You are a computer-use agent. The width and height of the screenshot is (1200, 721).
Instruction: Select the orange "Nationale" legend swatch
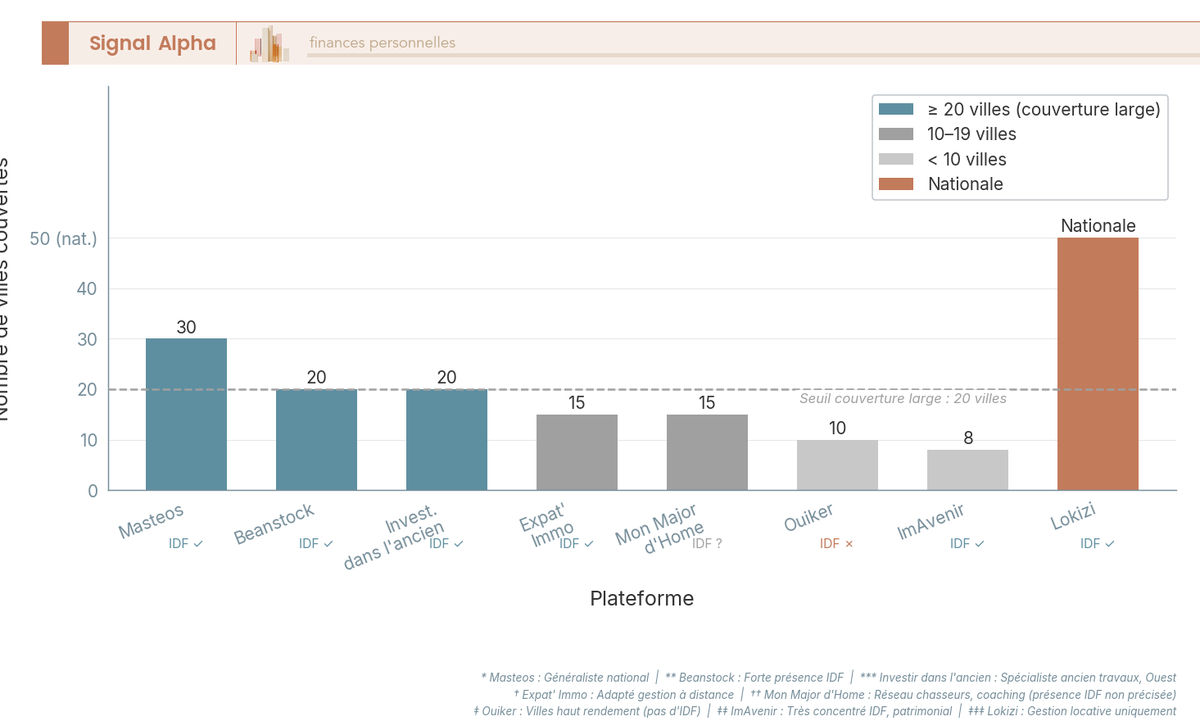click(x=895, y=184)
